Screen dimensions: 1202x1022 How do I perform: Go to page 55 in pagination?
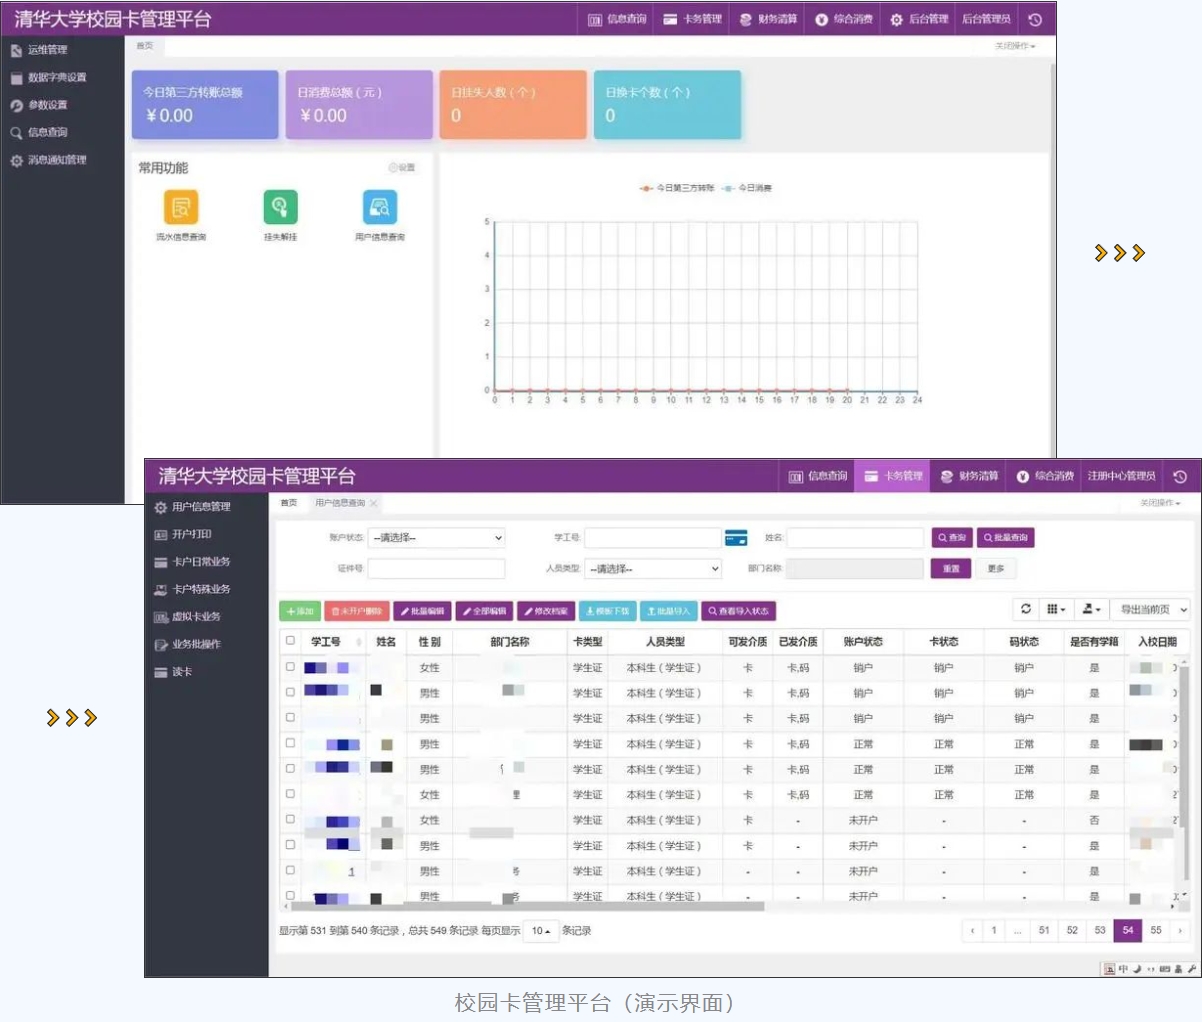pyautogui.click(x=1156, y=931)
